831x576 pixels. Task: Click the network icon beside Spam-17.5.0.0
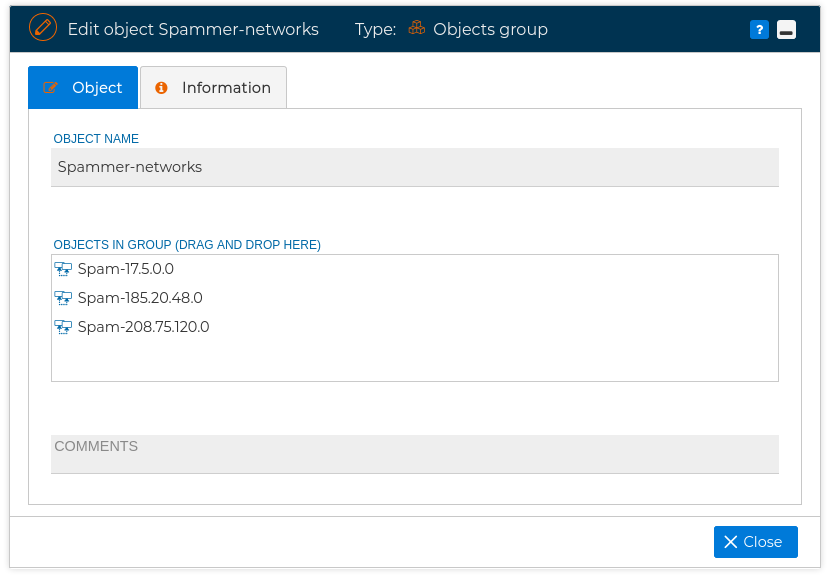[63, 269]
